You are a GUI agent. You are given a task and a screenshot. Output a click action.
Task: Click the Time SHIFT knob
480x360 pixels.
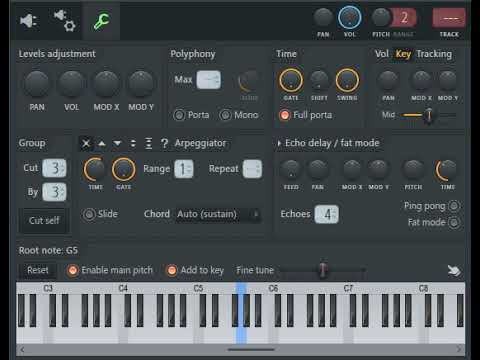(319, 81)
